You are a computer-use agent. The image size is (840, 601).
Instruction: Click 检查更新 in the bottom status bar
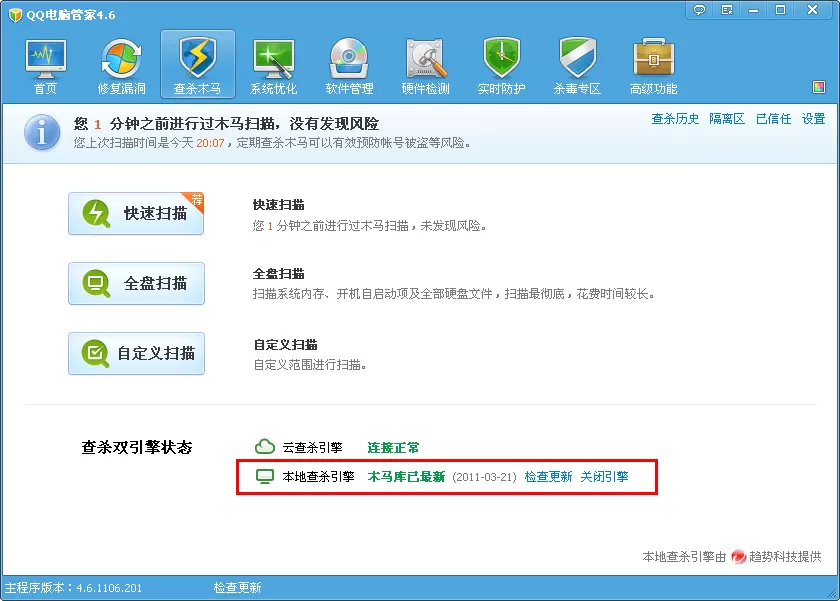point(237,588)
